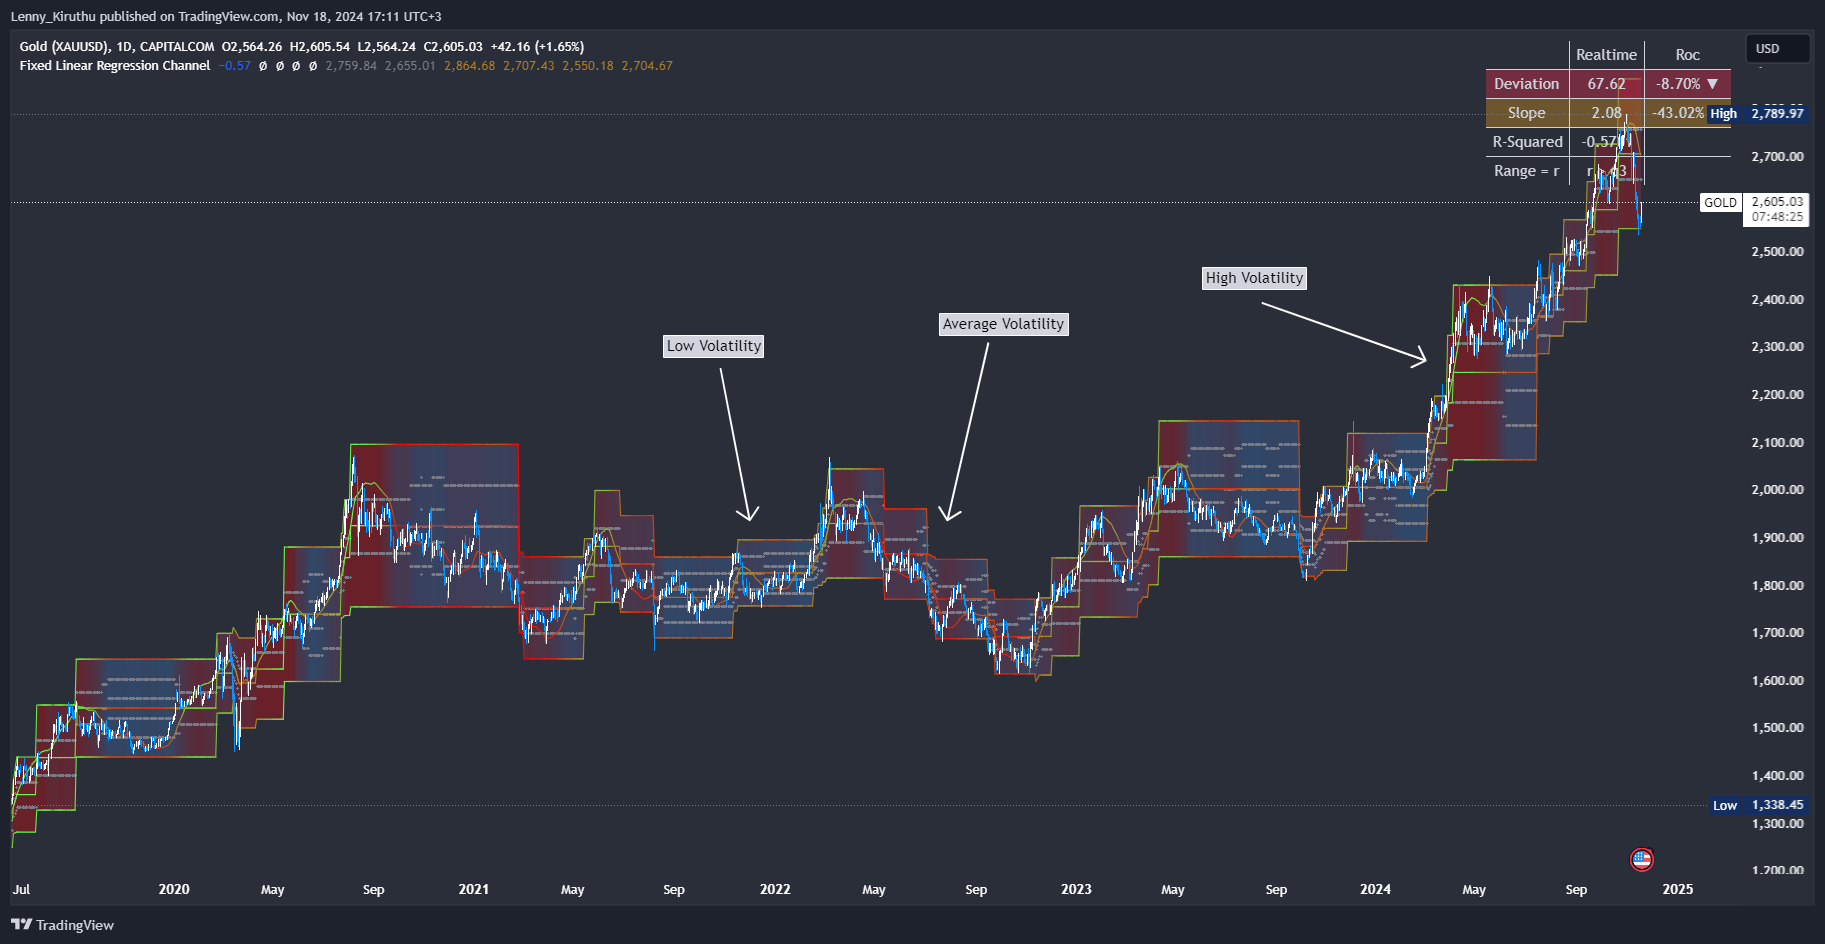The width and height of the screenshot is (1825, 944).
Task: Open the USD currency selector
Action: (x=1778, y=48)
